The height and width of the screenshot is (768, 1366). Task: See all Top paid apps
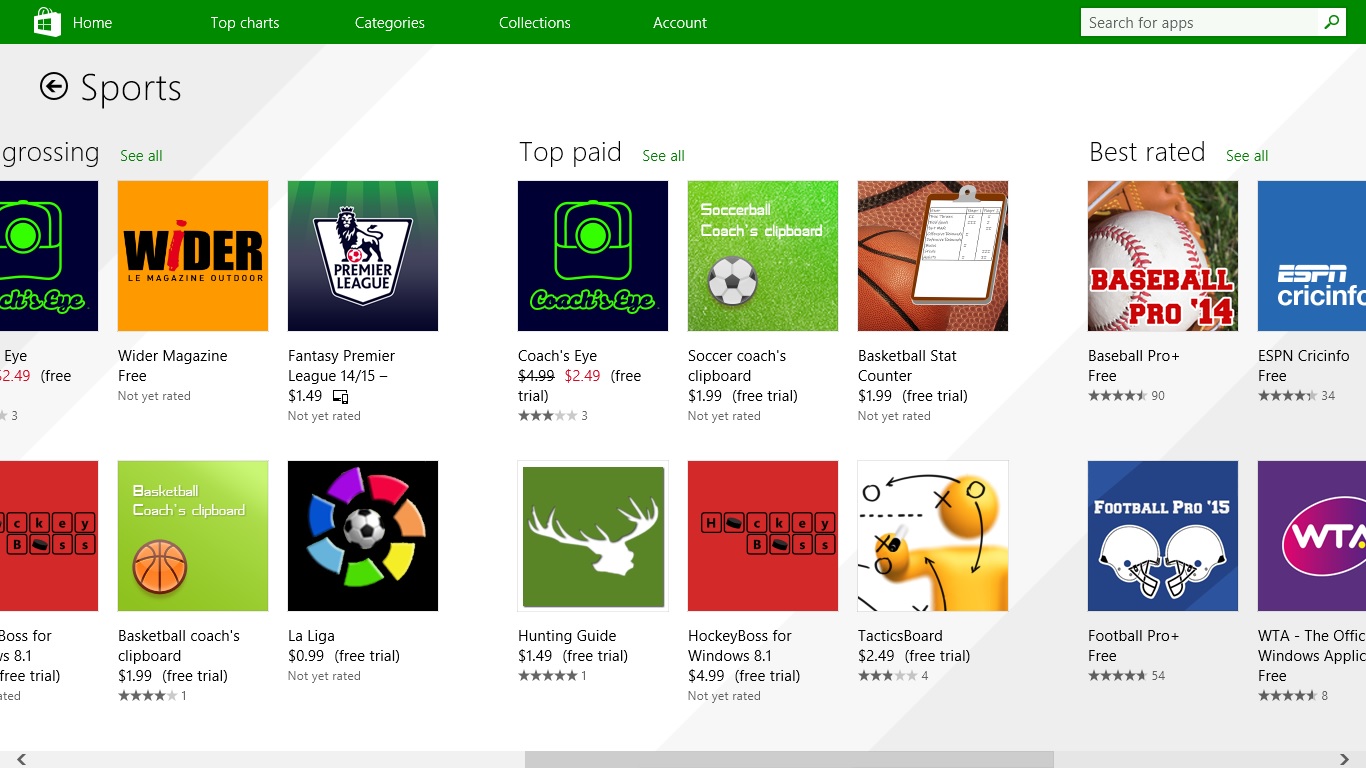pyautogui.click(x=663, y=156)
